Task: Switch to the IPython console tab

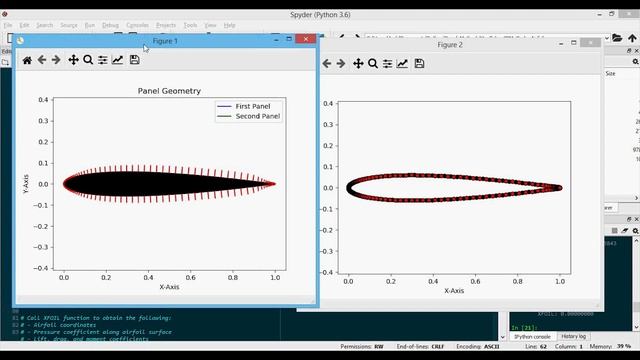Action: 532,337
